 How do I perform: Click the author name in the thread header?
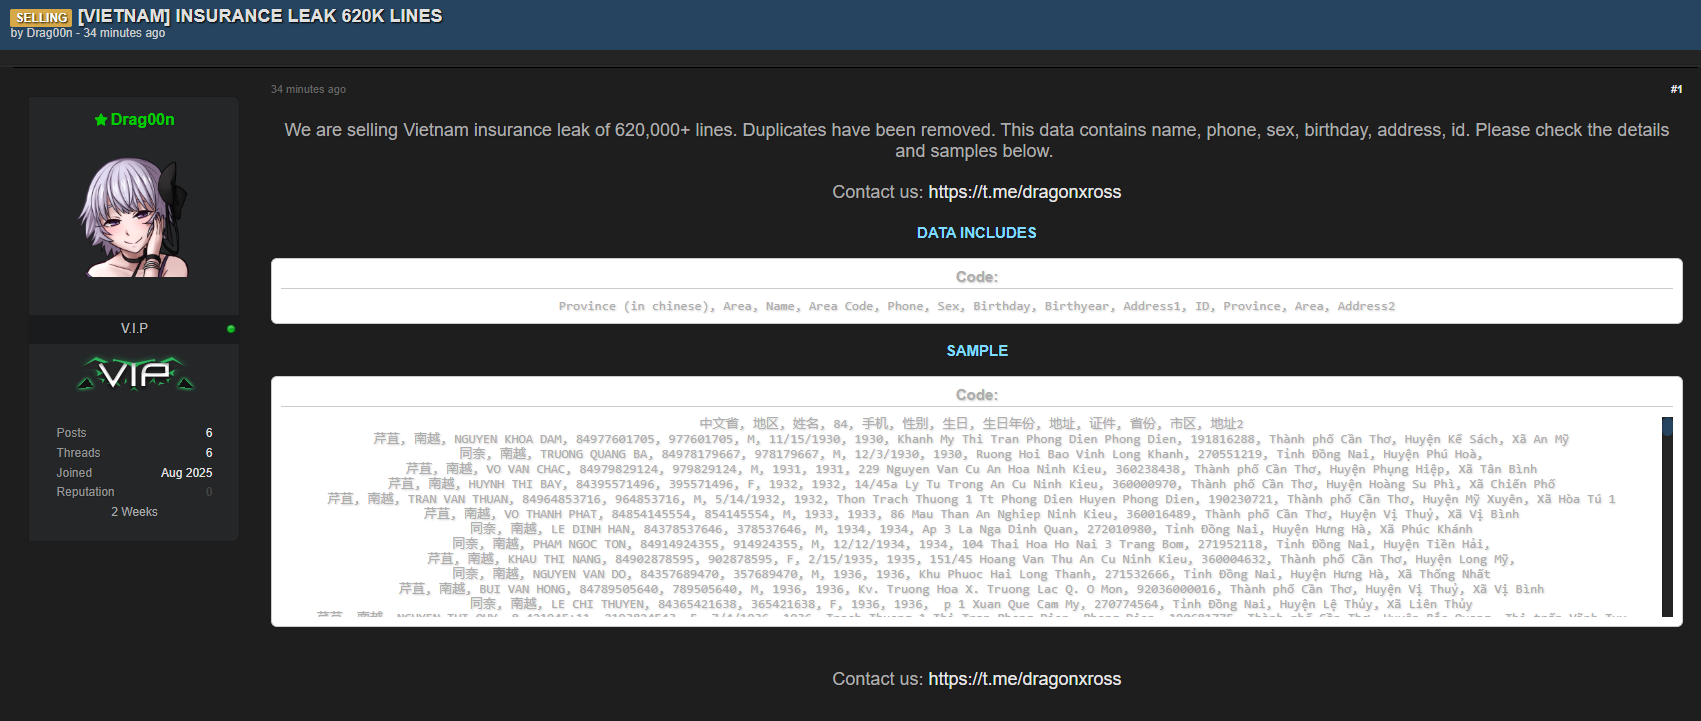pyautogui.click(x=49, y=33)
